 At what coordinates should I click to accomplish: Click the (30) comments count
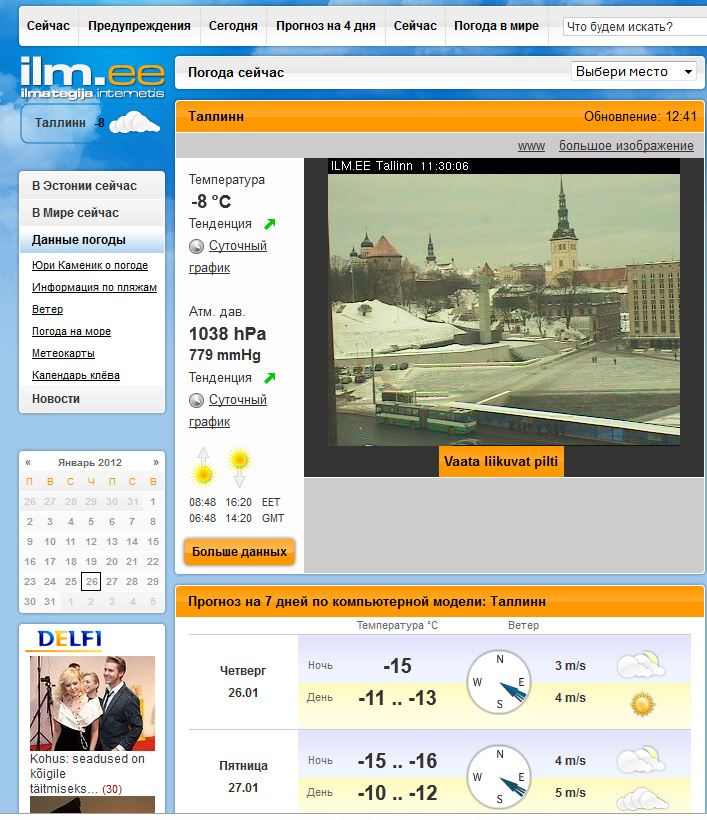click(x=112, y=789)
